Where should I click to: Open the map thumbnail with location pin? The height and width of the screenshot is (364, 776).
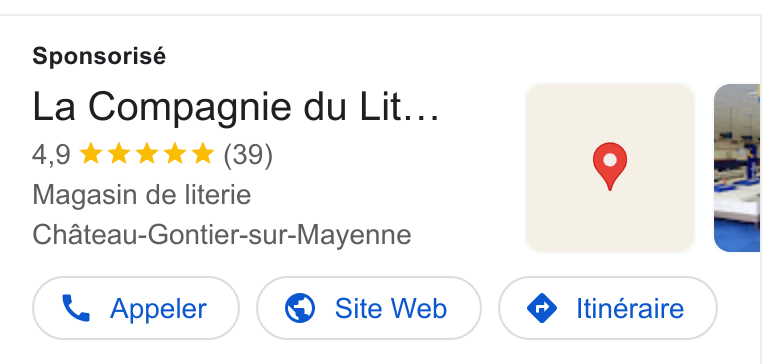610,168
